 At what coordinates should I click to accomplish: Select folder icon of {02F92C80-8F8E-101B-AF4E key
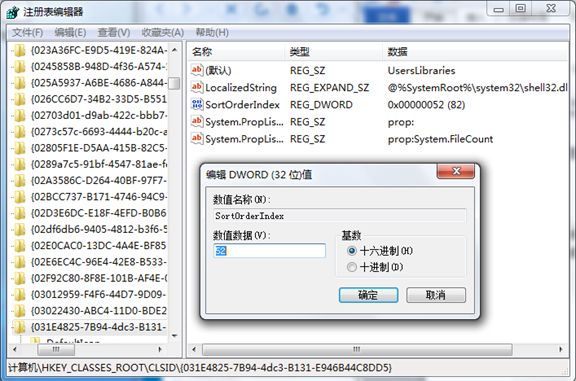(19, 278)
